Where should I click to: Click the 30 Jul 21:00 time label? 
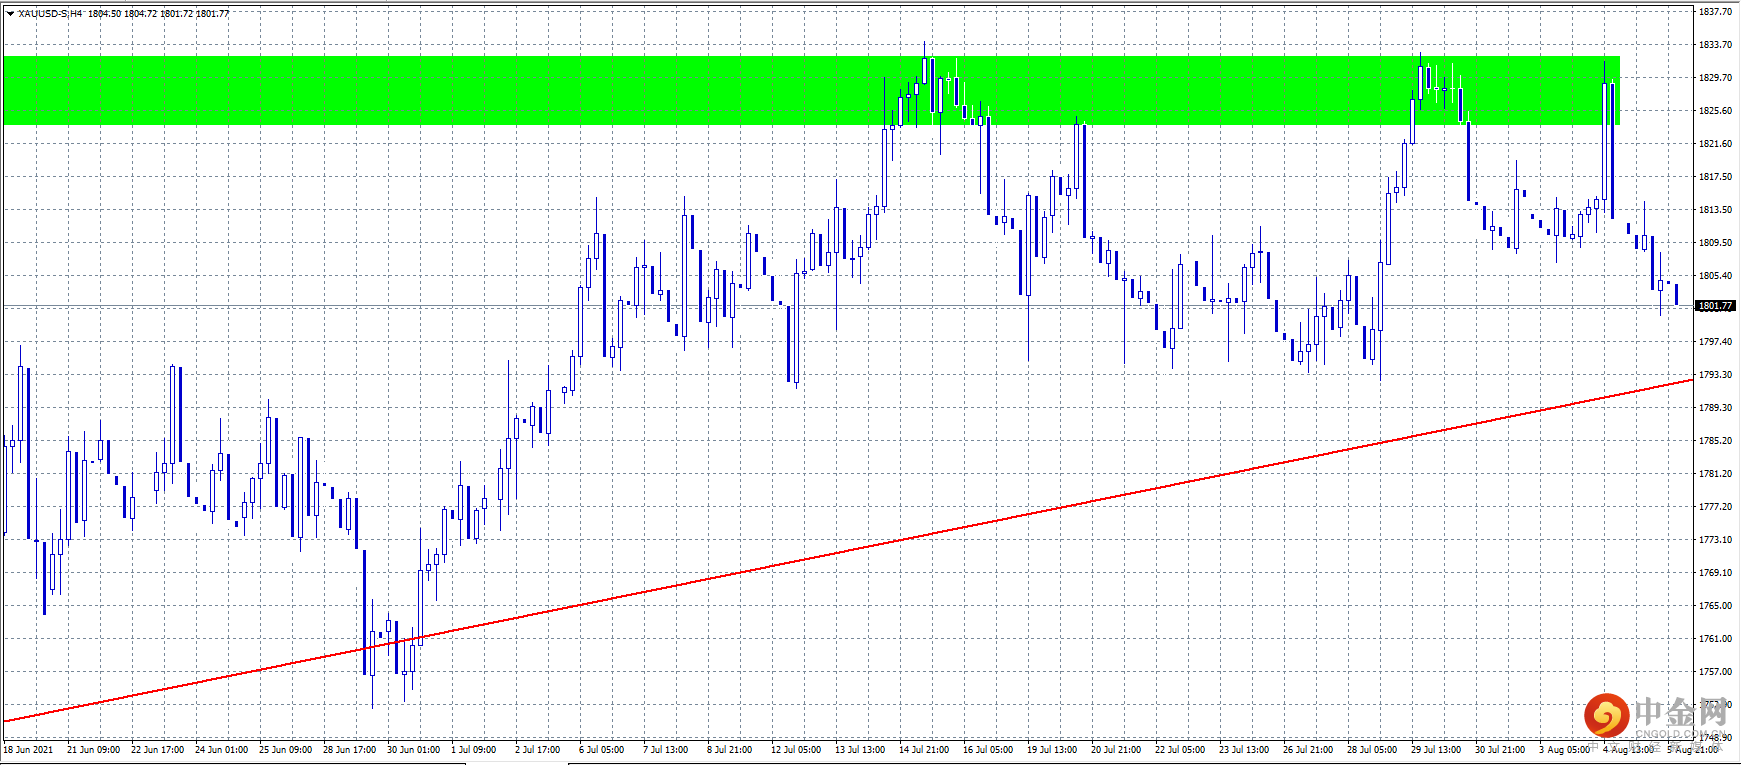point(1500,750)
